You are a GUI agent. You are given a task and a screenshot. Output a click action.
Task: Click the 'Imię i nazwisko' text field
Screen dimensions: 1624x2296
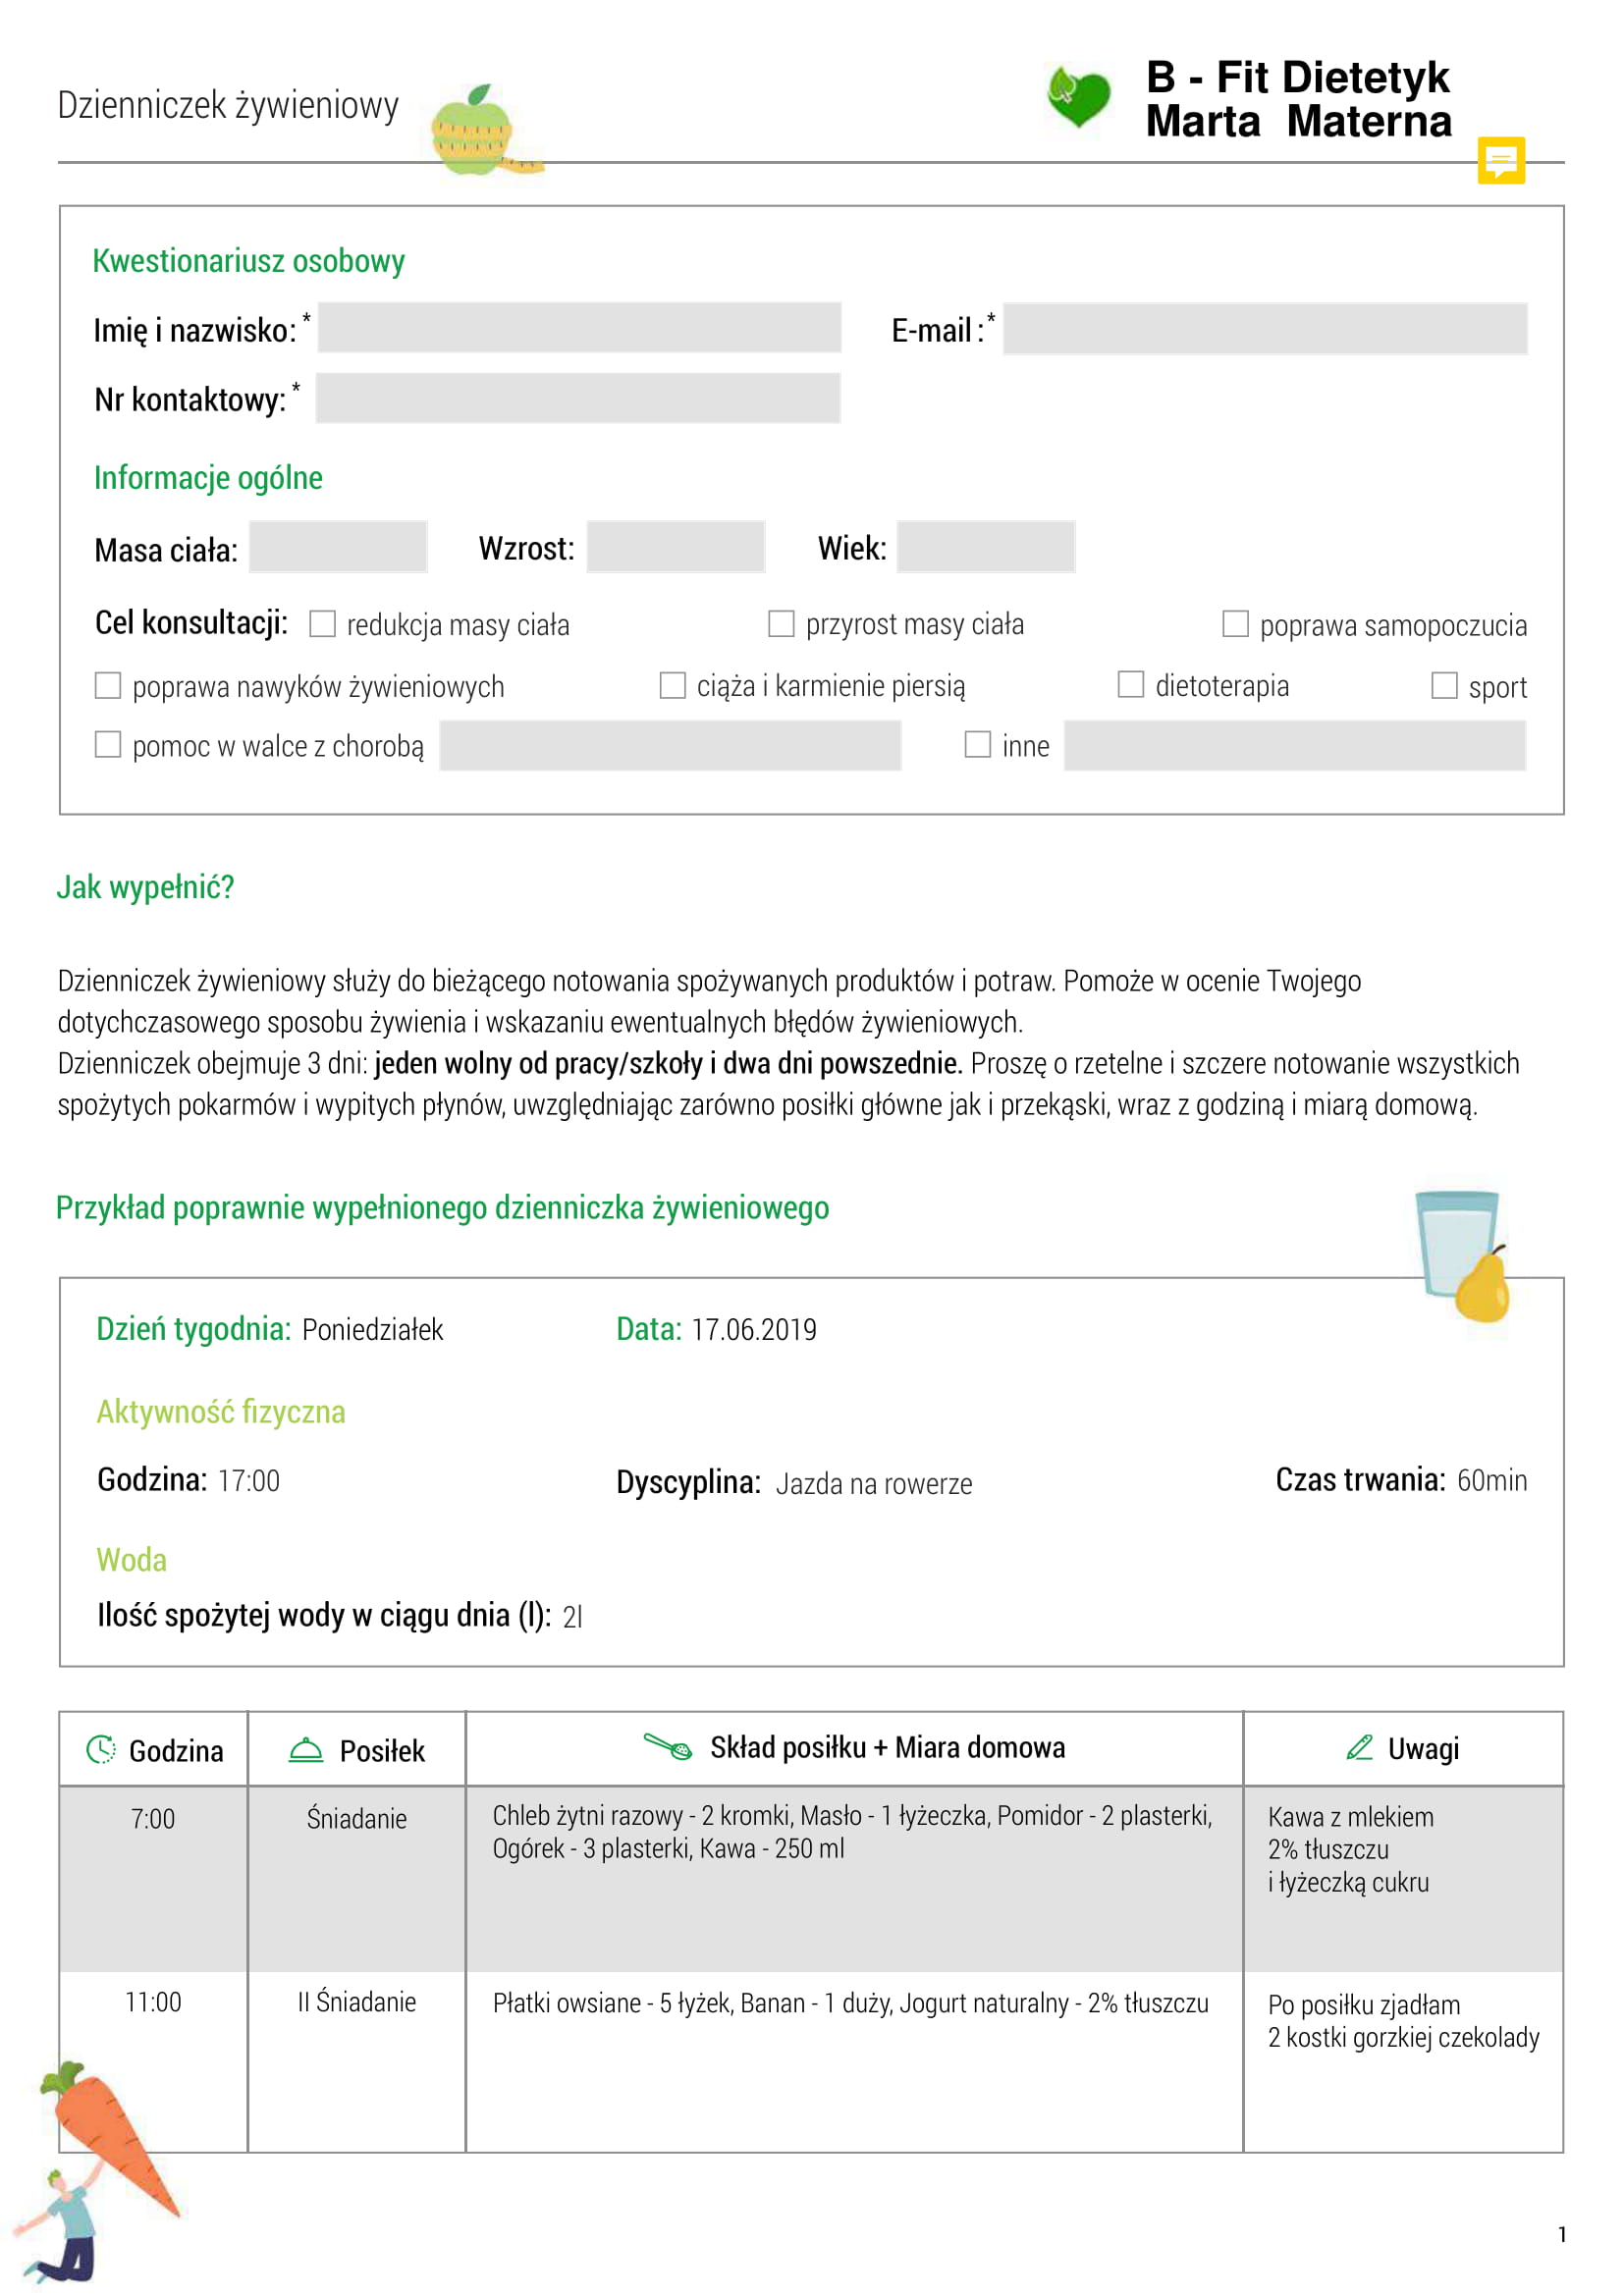point(579,328)
